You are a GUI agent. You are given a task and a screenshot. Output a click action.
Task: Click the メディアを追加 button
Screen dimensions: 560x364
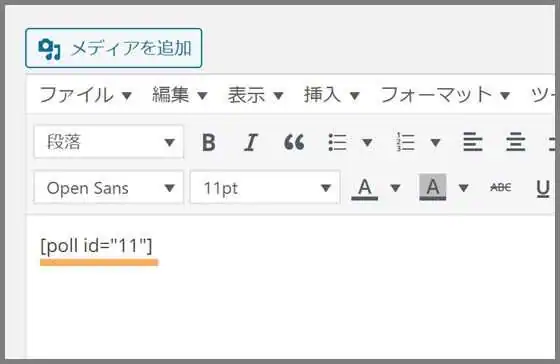[114, 48]
